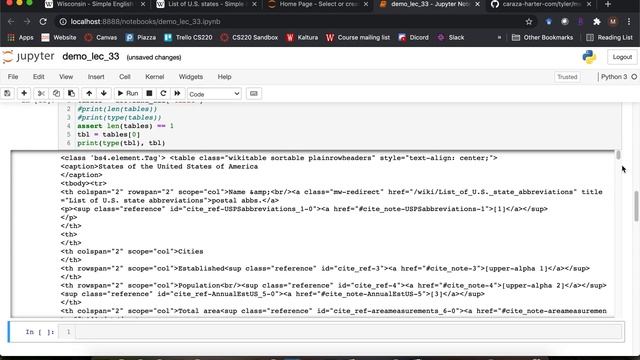Switch to Wisconsin - Simple English tab

click(94, 4)
